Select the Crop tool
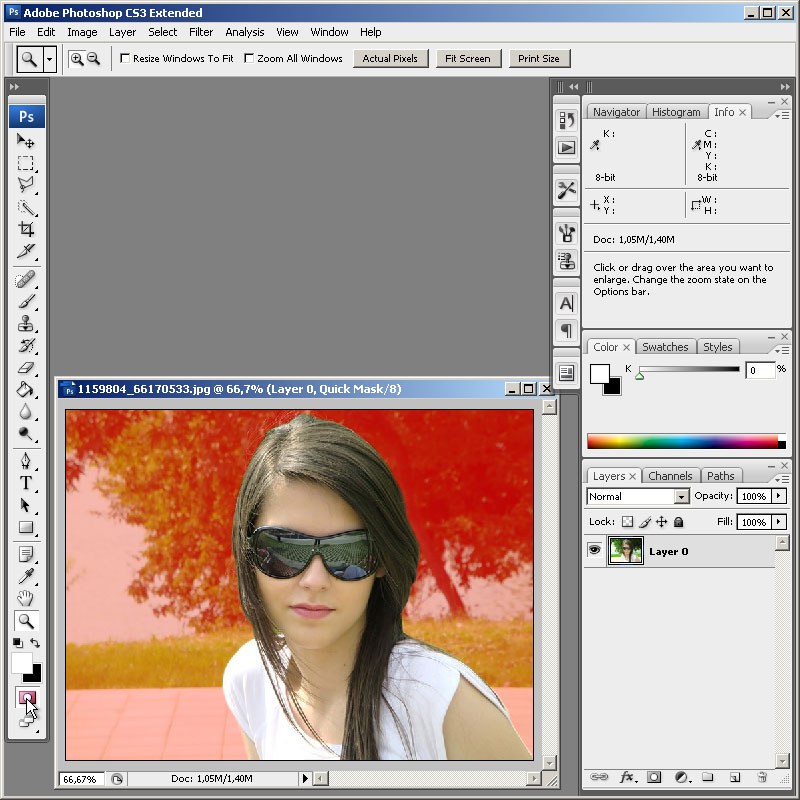Viewport: 800px width, 800px height. pos(26,229)
